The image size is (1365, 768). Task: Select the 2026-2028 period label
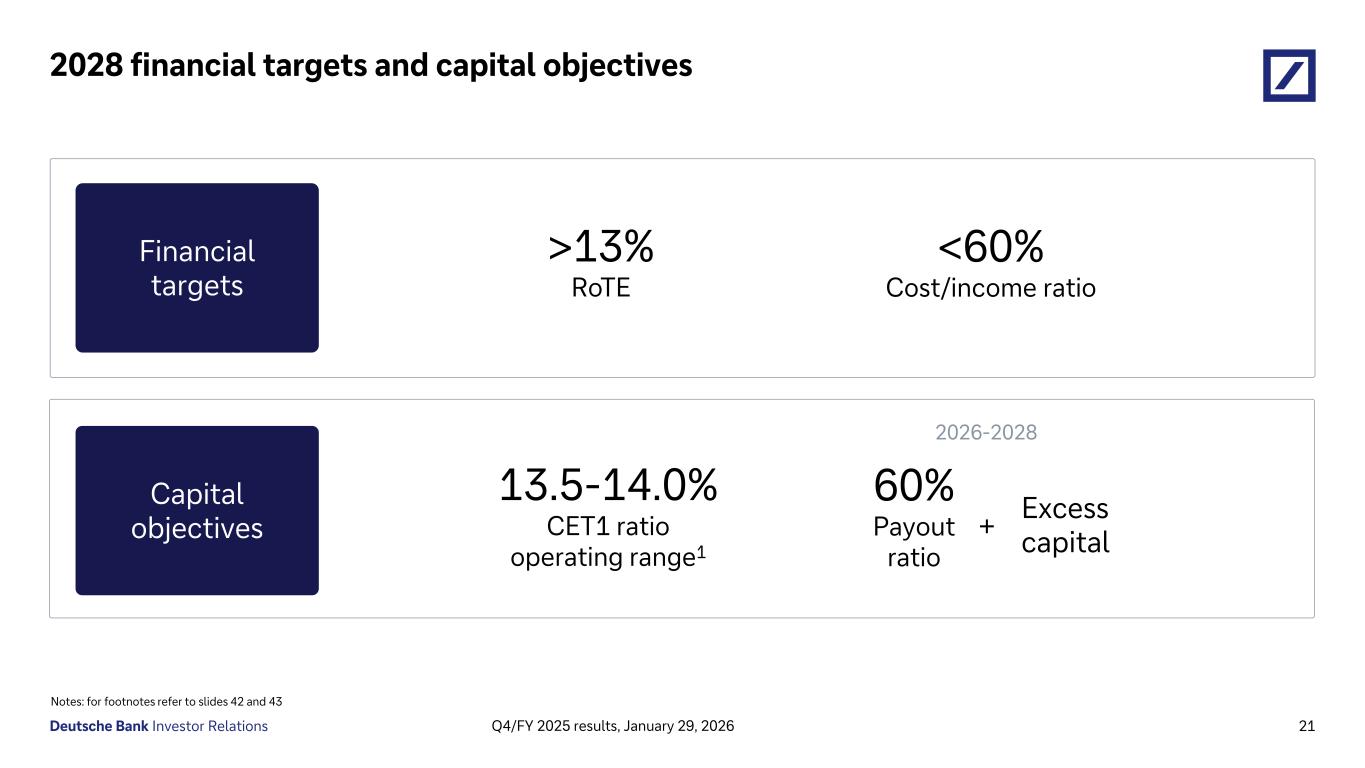coord(985,432)
